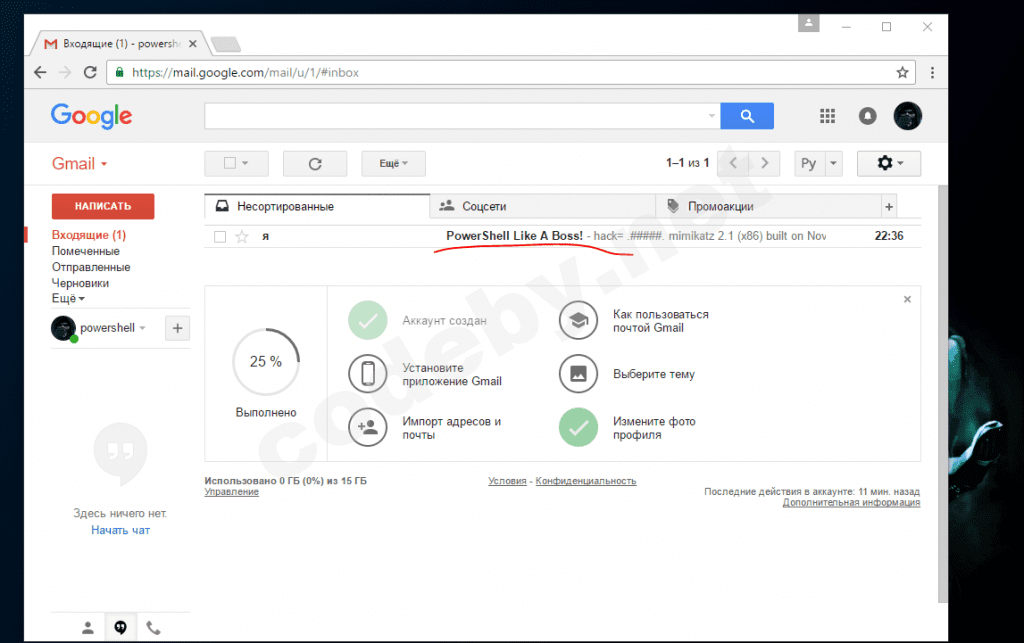Open Черновики folder
The width and height of the screenshot is (1024, 643).
80,283
